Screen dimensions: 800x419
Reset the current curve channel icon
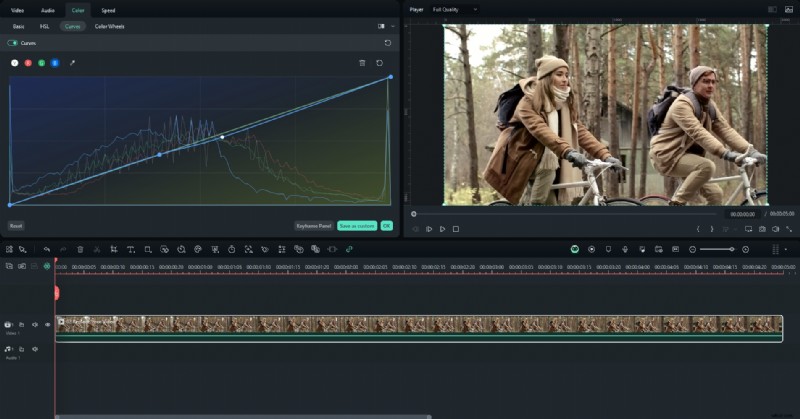pos(380,63)
